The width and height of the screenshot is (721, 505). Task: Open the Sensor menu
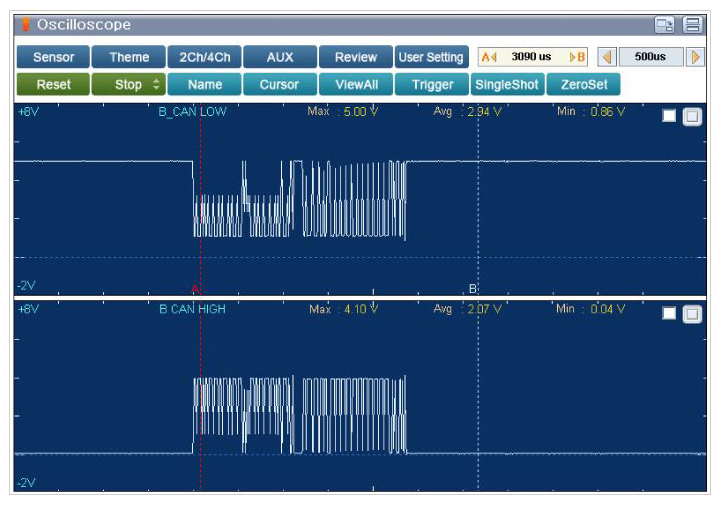click(53, 57)
